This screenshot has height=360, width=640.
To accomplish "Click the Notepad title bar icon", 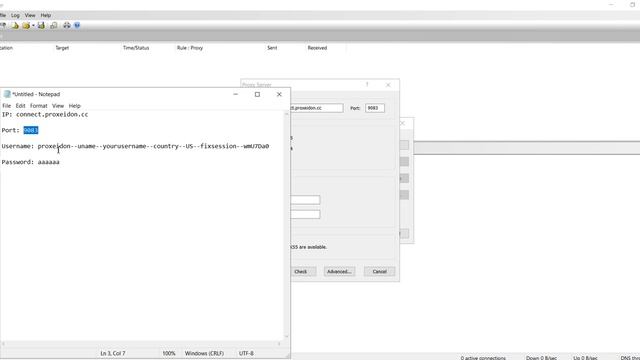I will tap(7, 94).
